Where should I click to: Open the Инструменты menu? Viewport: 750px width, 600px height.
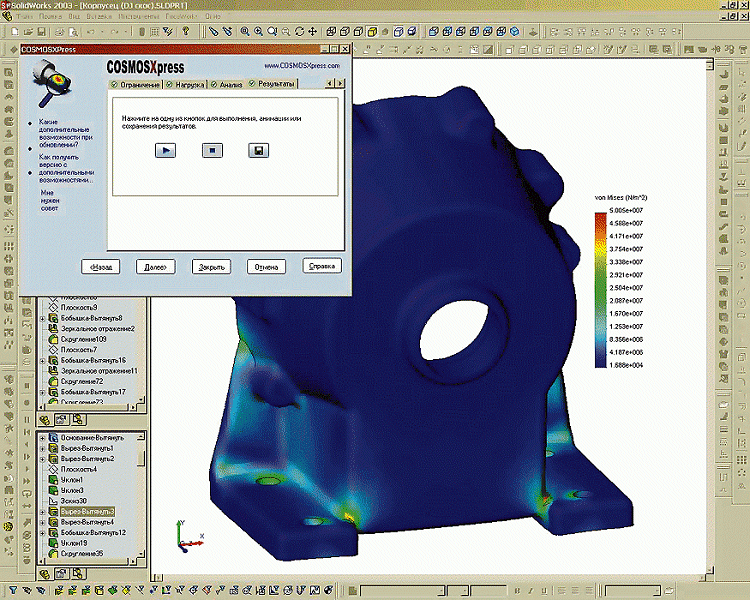[139, 16]
